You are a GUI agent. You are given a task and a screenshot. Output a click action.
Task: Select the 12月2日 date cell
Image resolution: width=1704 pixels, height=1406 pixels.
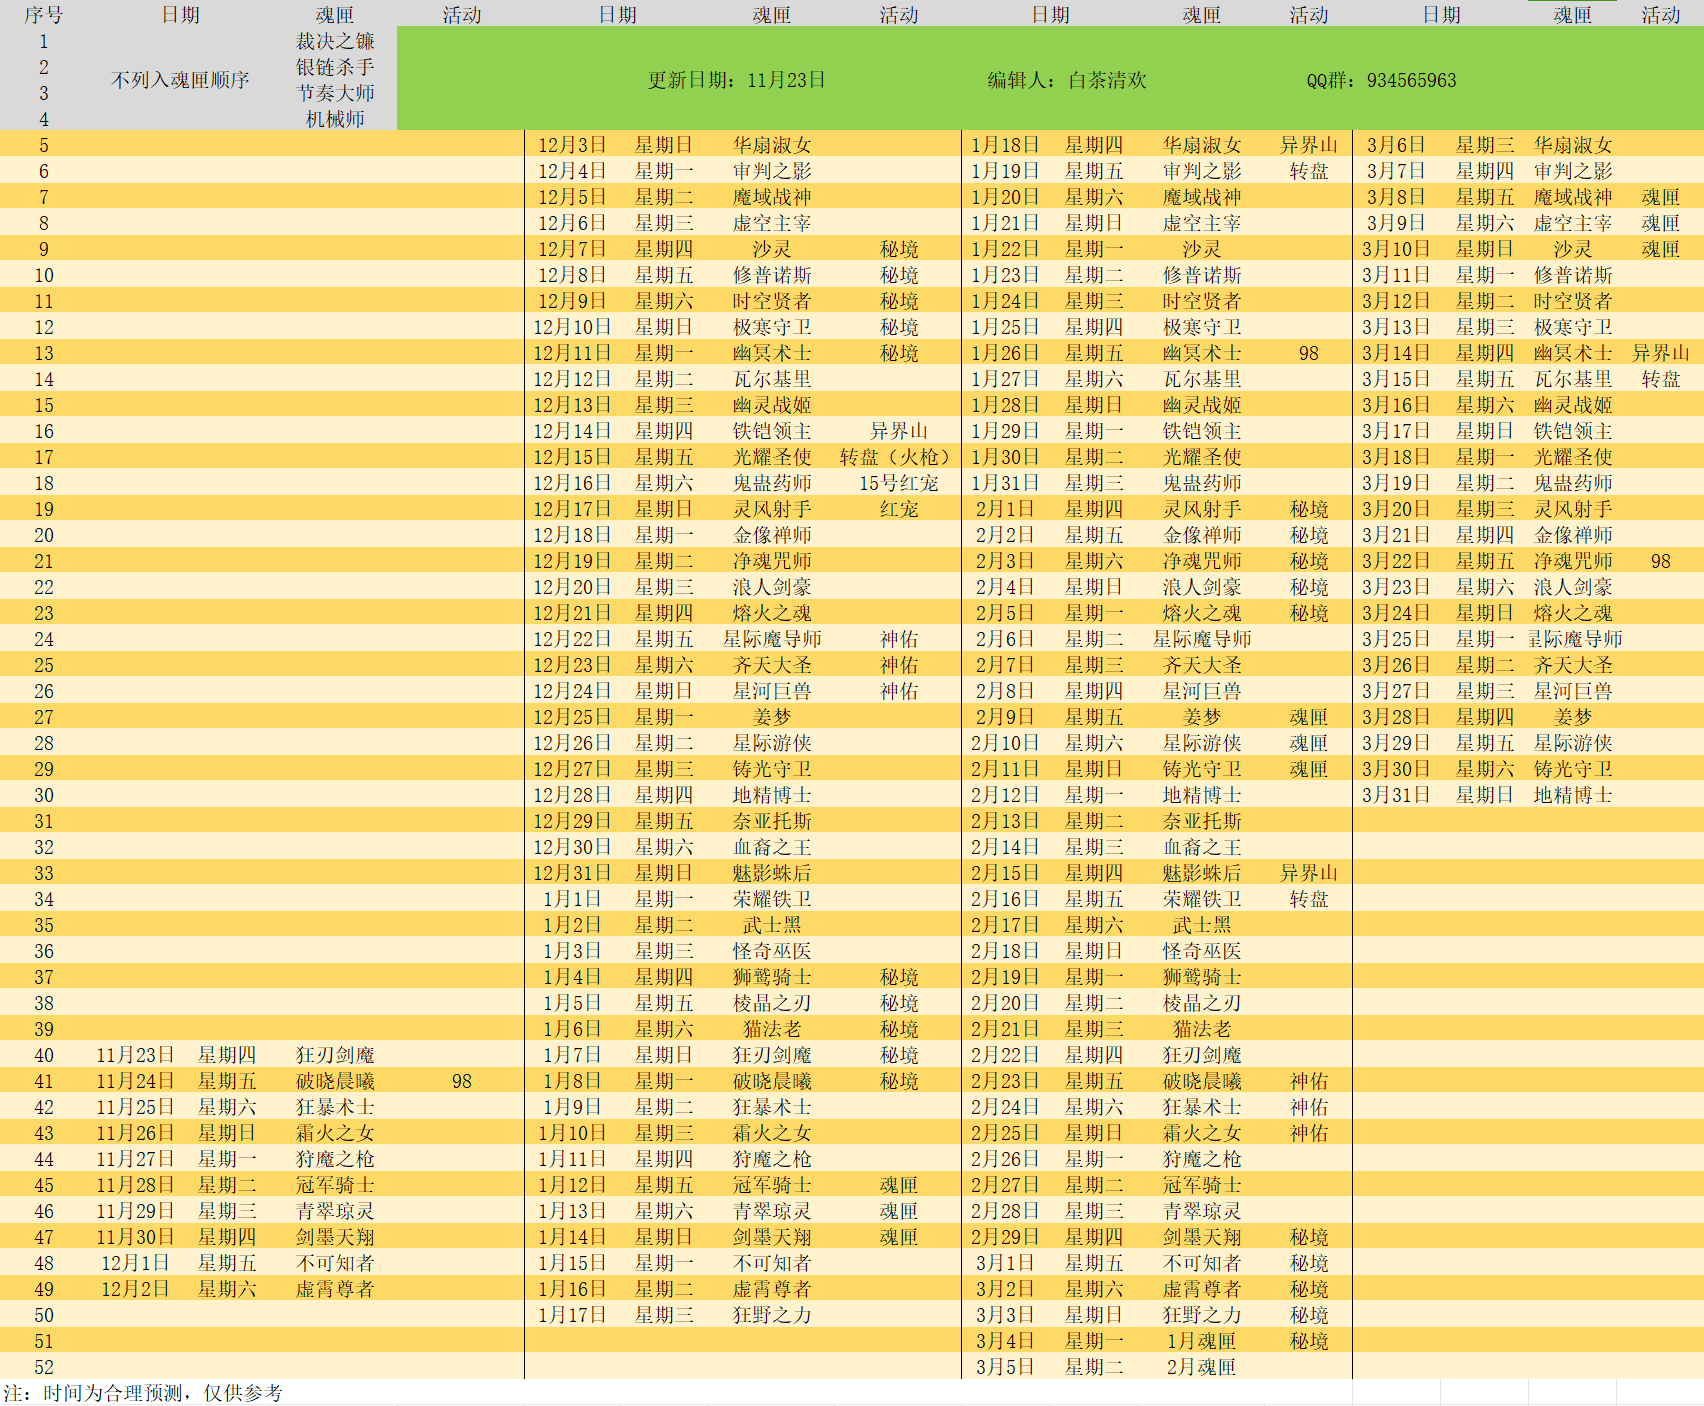click(x=135, y=1289)
